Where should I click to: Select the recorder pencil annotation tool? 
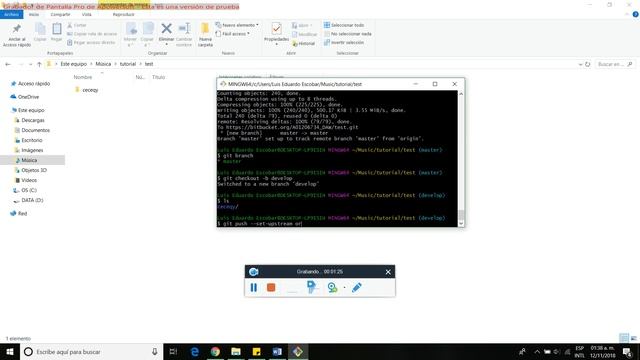(x=357, y=287)
